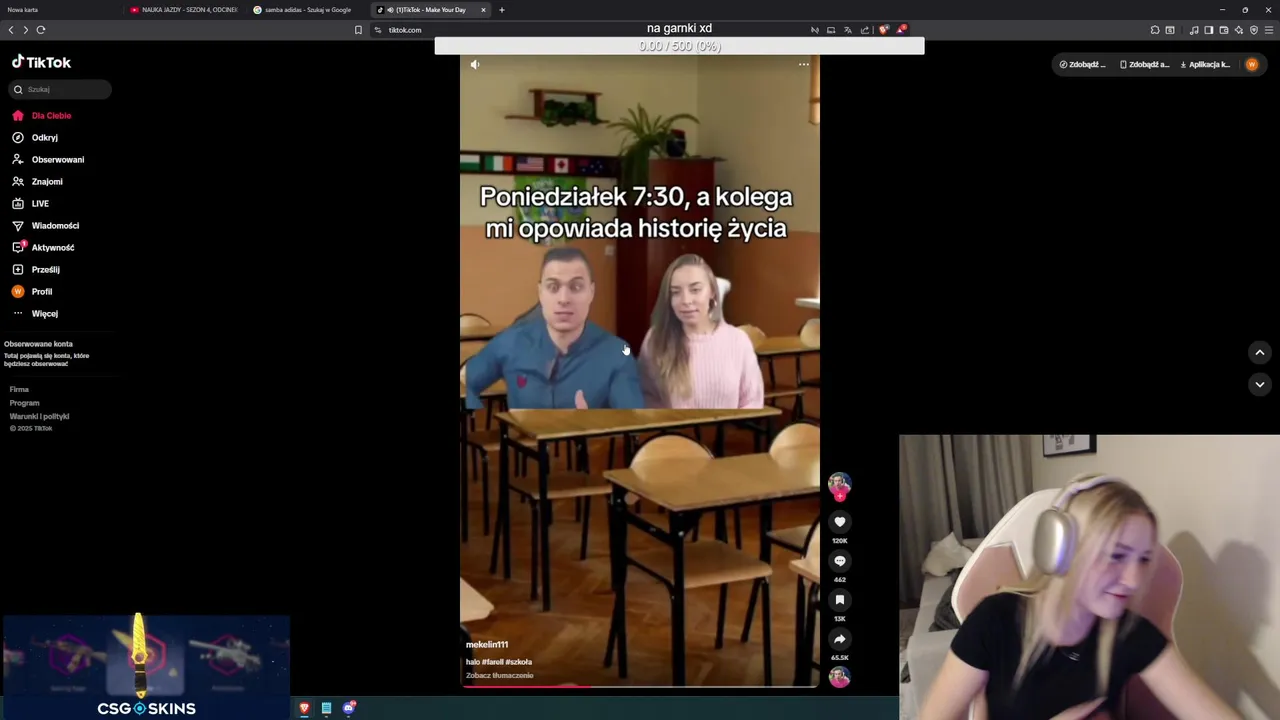Image resolution: width=1280 pixels, height=720 pixels.
Task: Go to next video with down chevron
Action: click(1259, 384)
